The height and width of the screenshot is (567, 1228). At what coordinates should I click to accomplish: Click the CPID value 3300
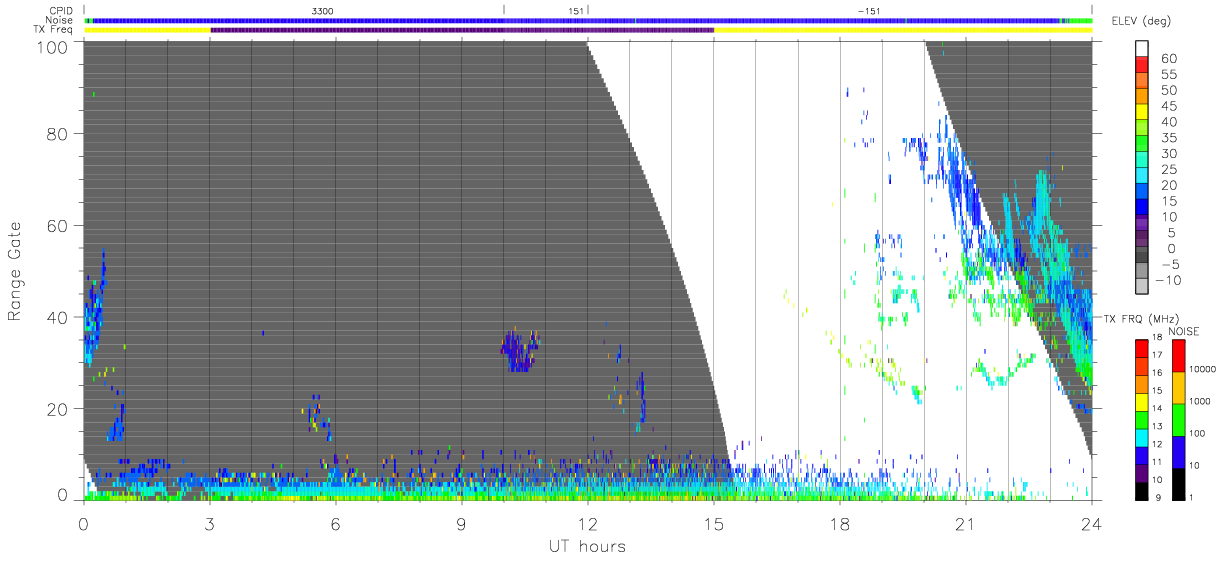tap(323, 10)
